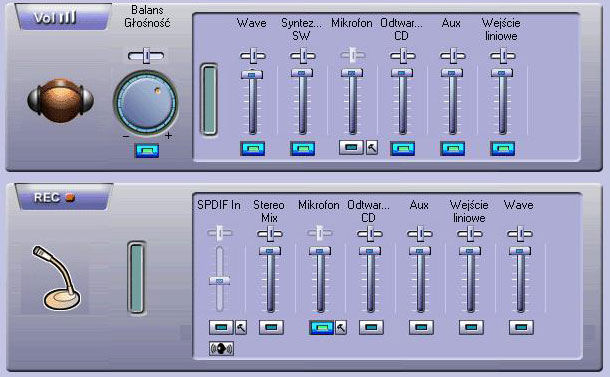Image resolution: width=610 pixels, height=377 pixels.
Task: Click the "Balans Głośność" label
Action: (147, 16)
